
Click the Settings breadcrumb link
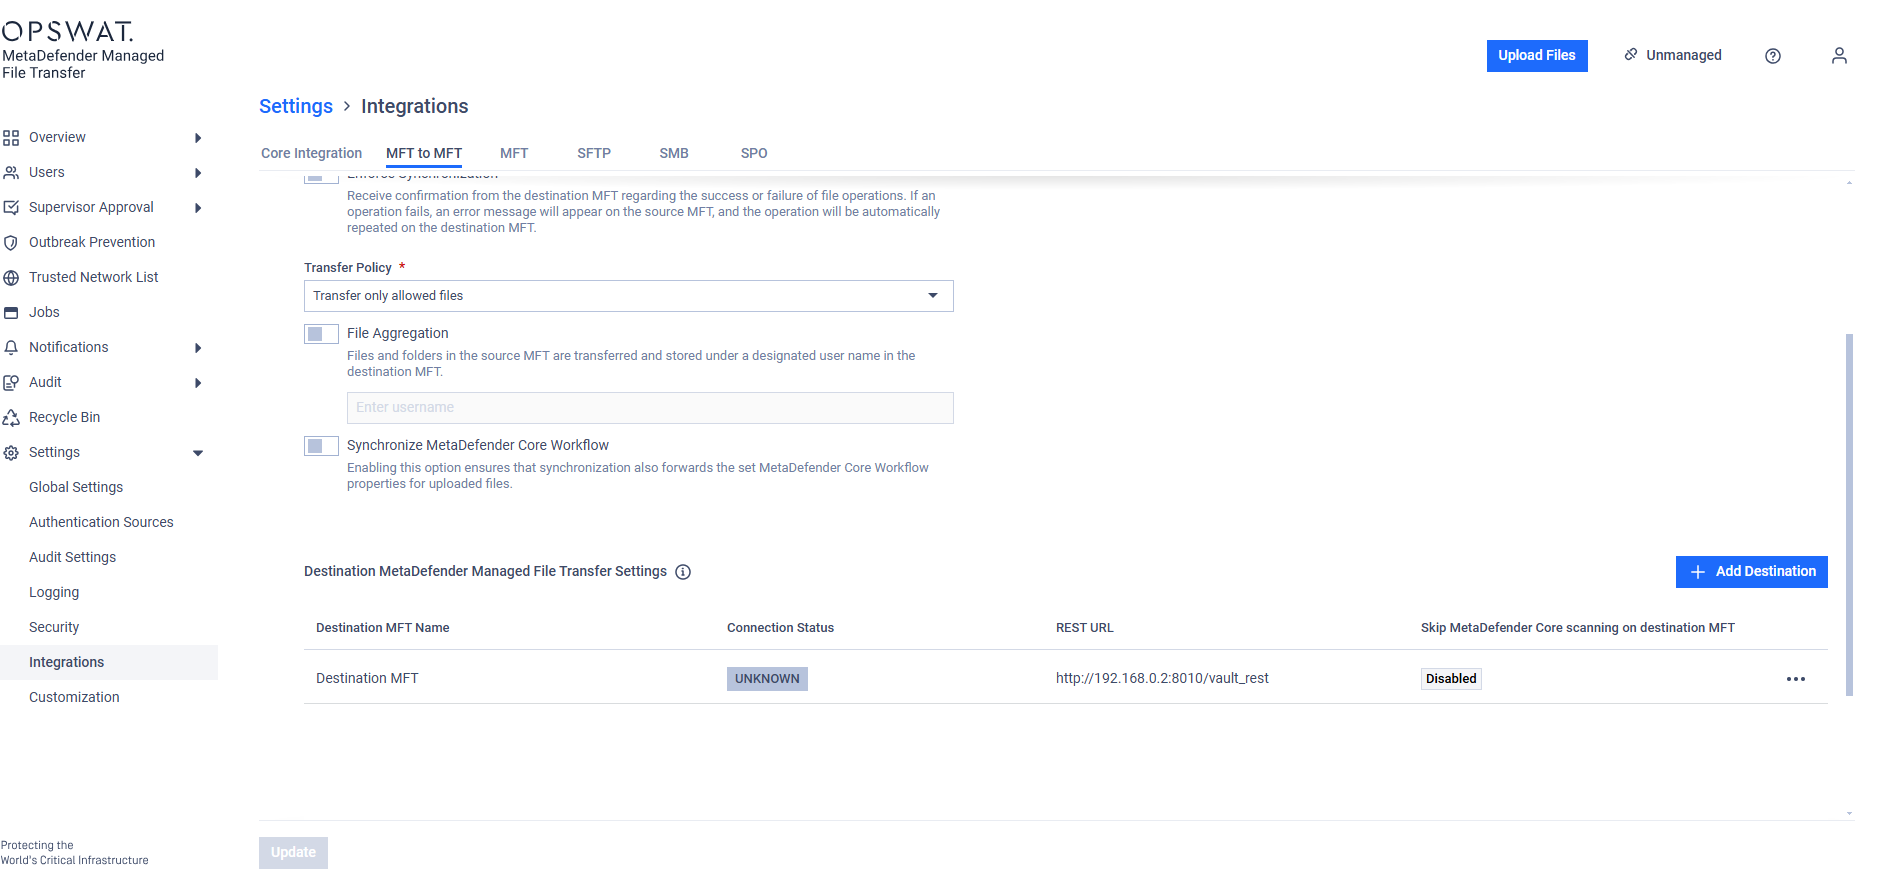(296, 106)
